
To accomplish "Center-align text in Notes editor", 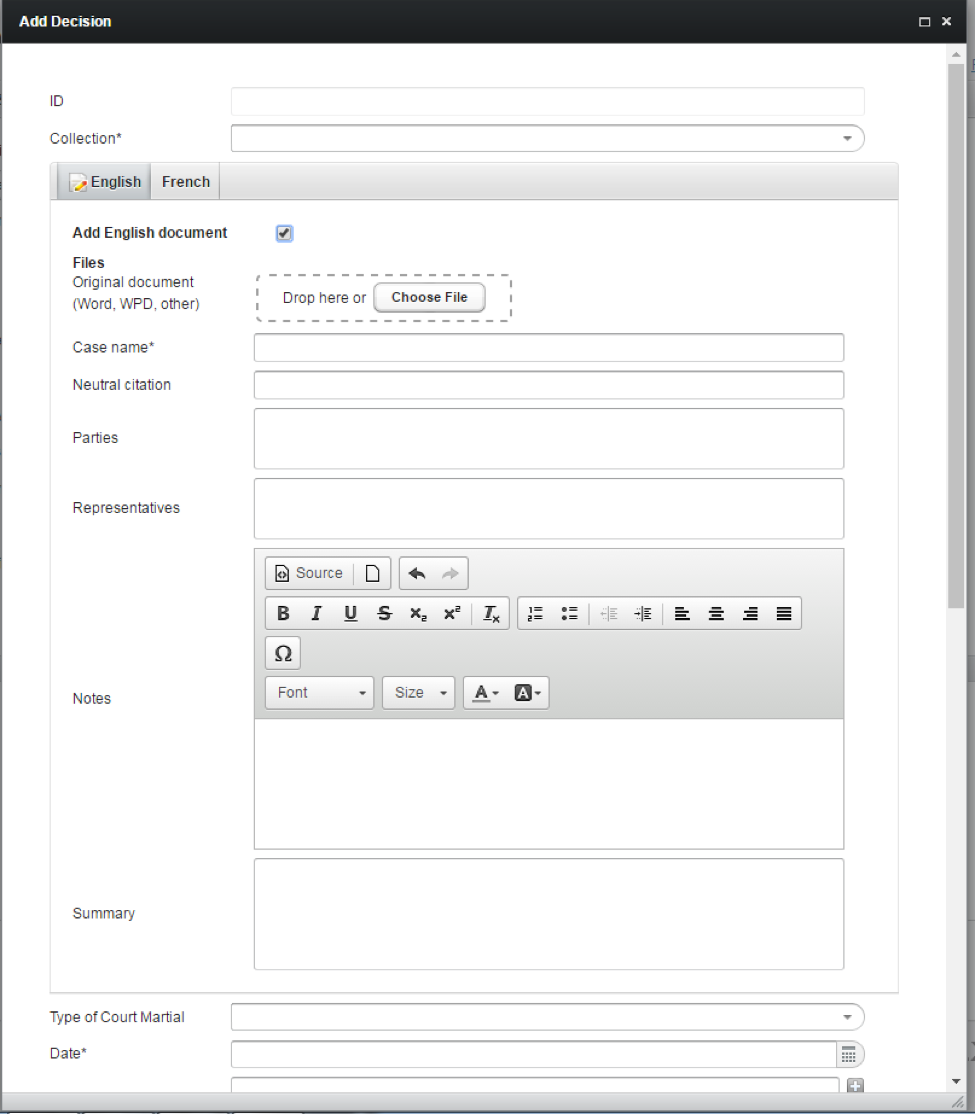I will (716, 614).
